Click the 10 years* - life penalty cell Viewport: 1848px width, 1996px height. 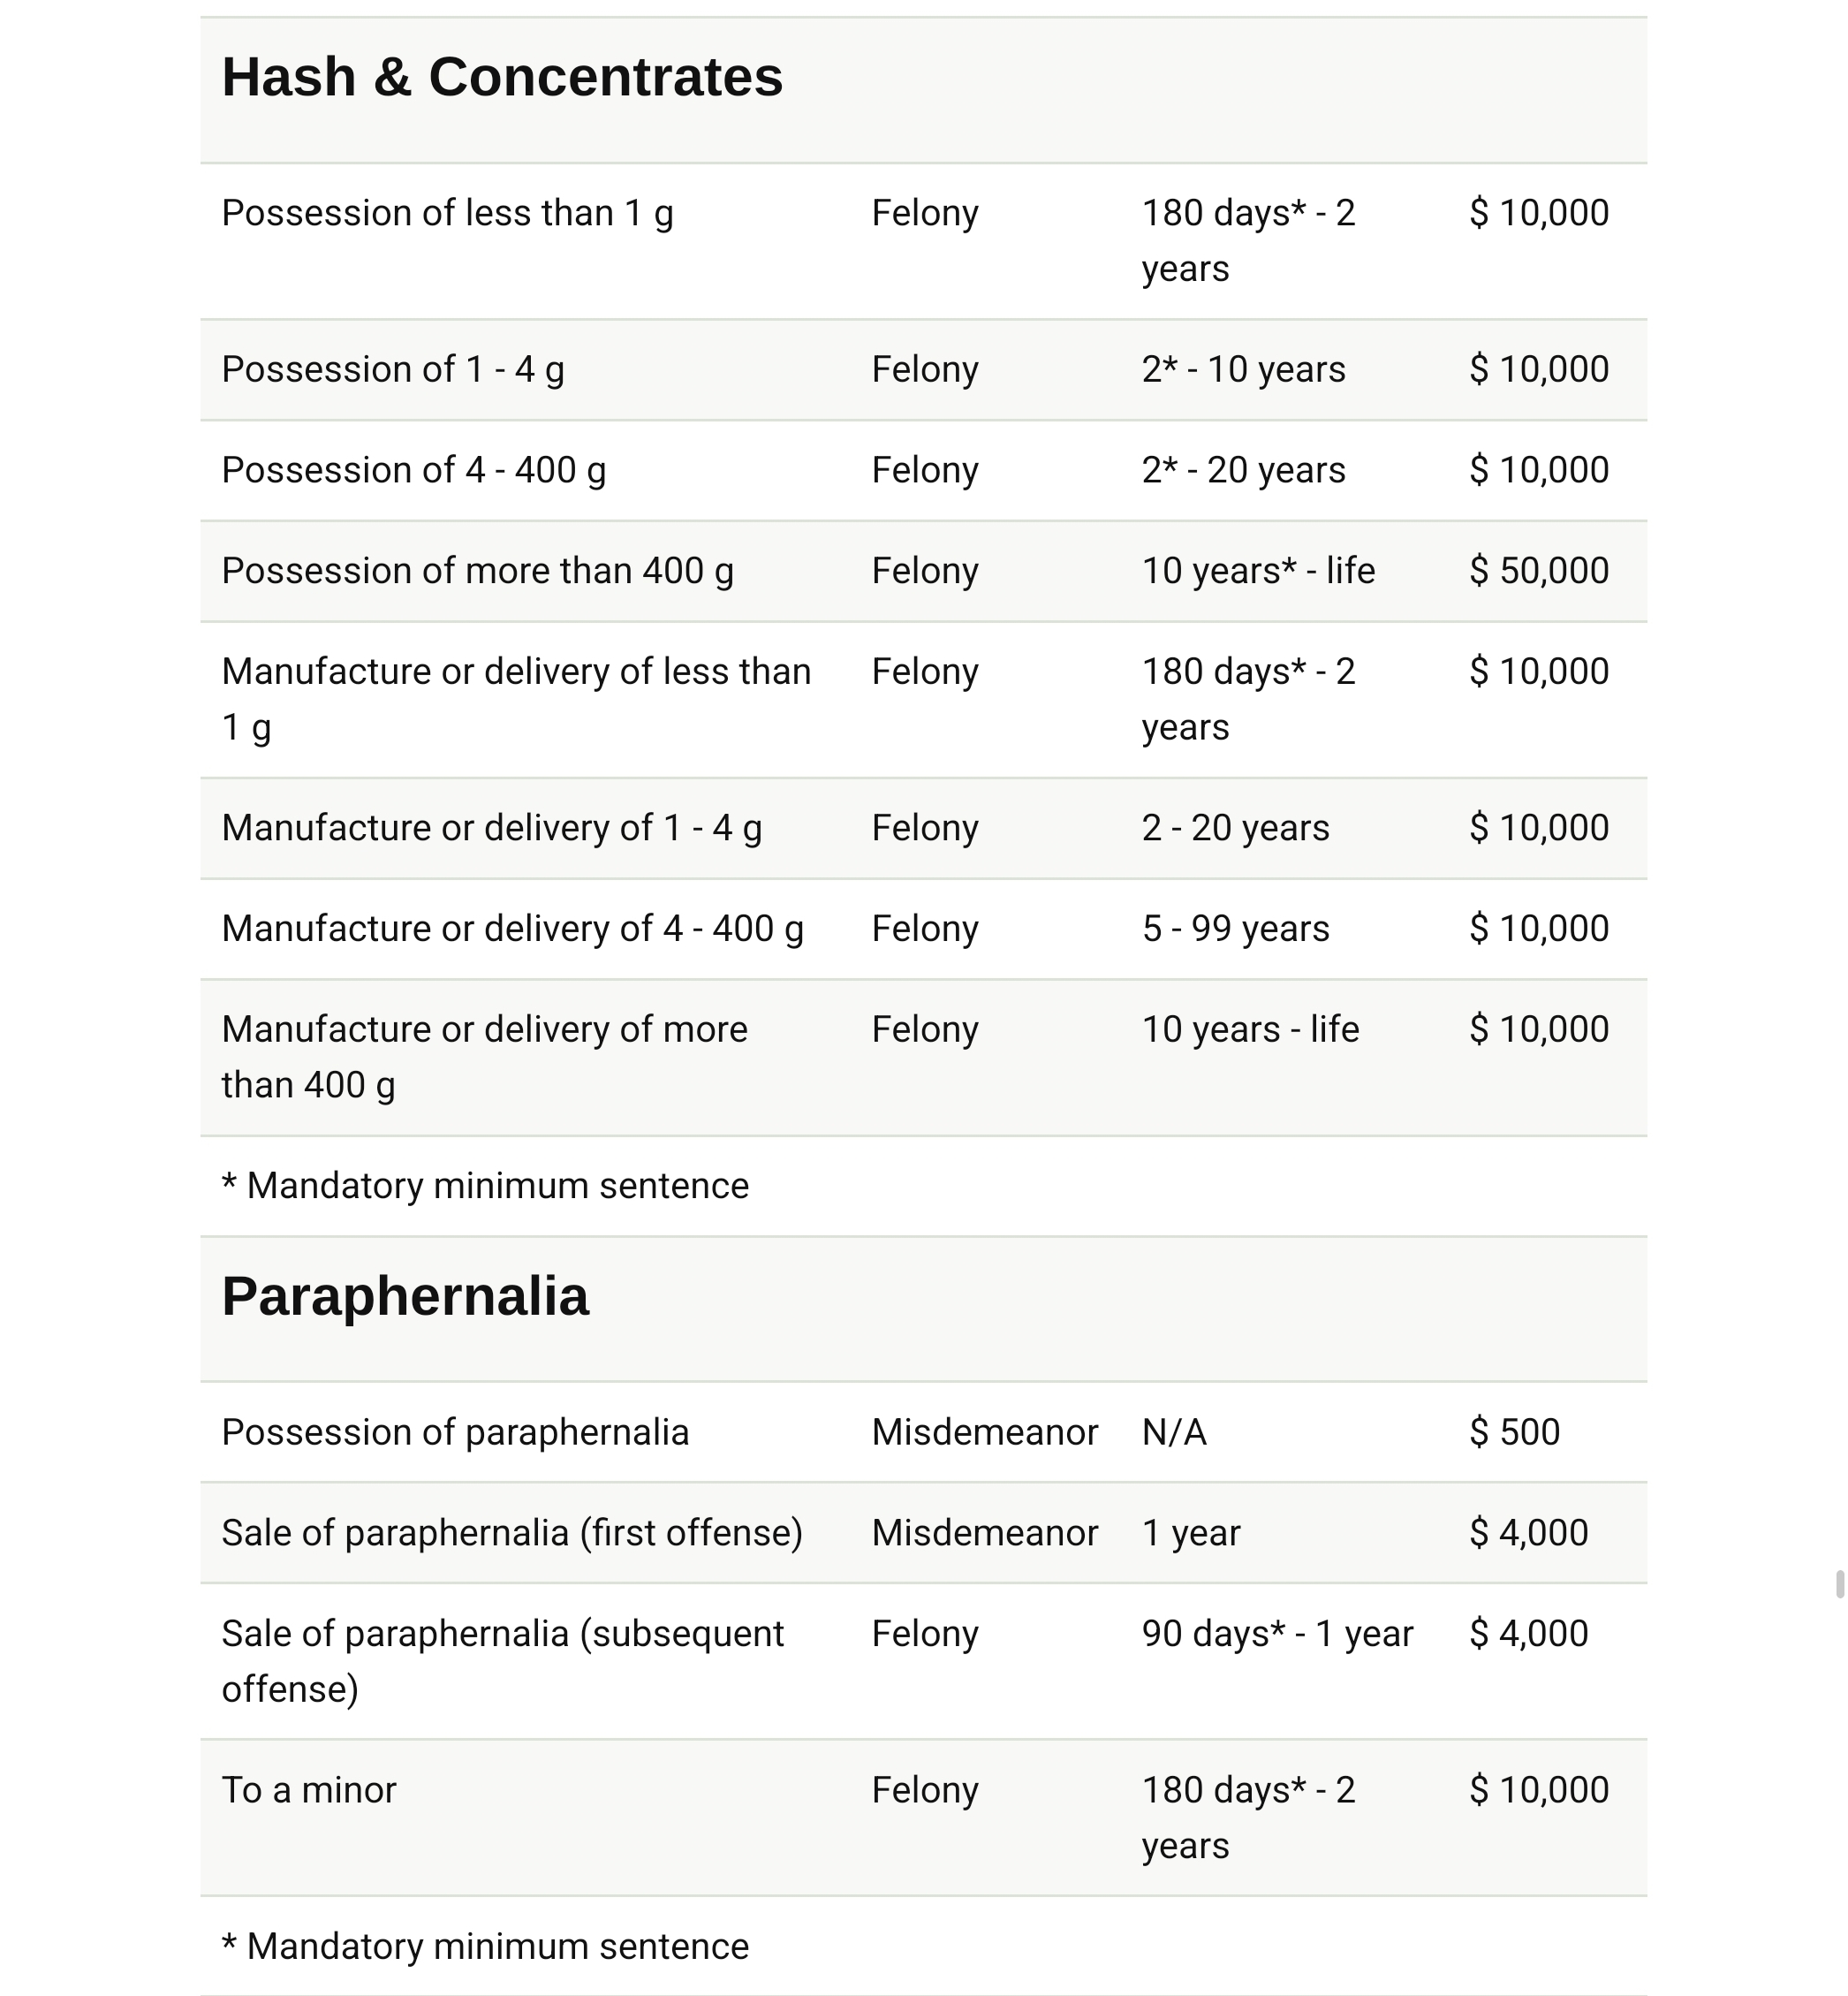click(1258, 571)
